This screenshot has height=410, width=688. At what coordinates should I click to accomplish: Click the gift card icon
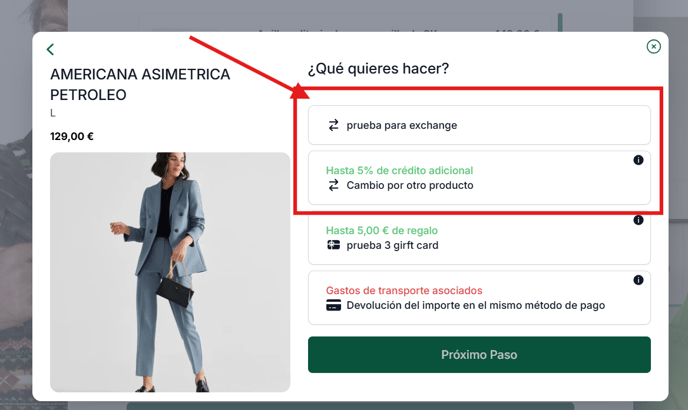click(x=333, y=245)
